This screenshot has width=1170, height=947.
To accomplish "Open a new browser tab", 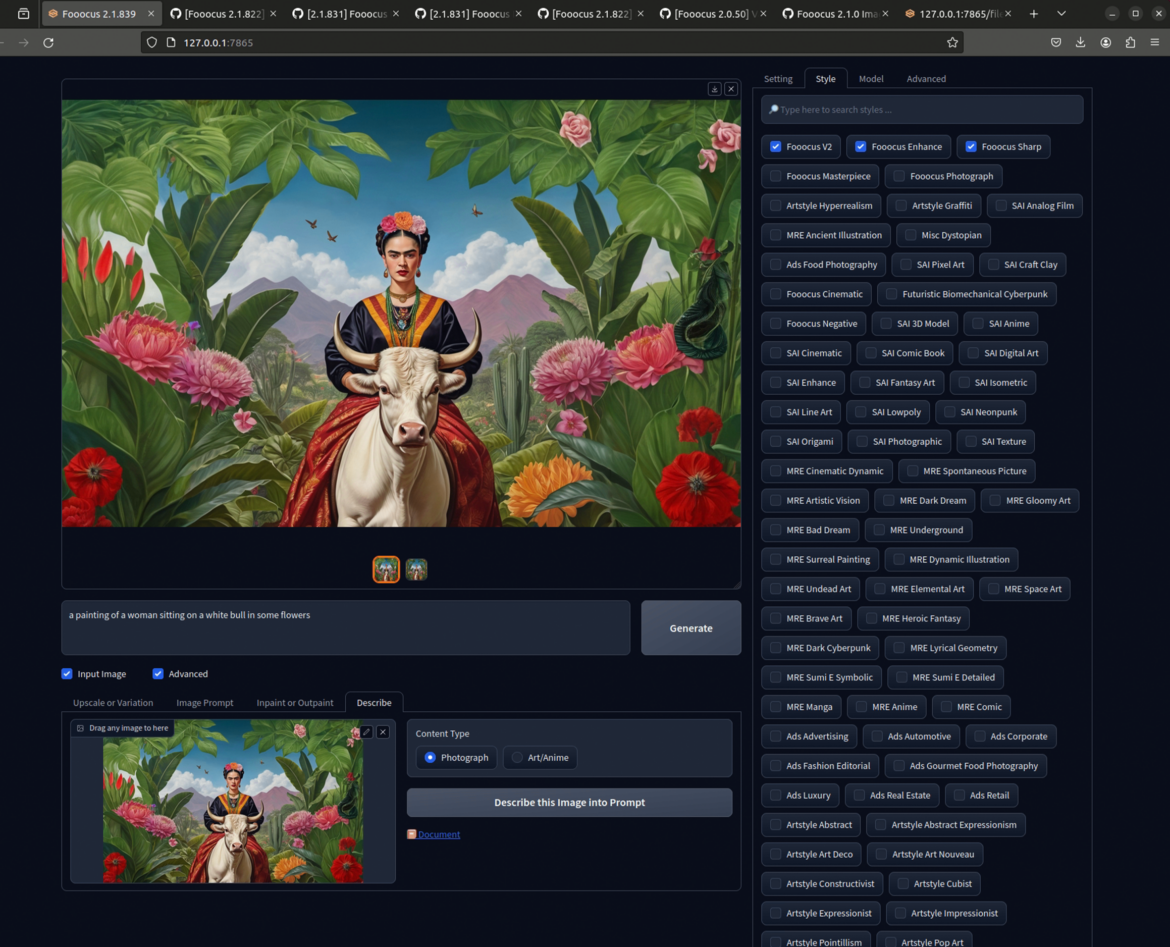I will (x=1033, y=13).
